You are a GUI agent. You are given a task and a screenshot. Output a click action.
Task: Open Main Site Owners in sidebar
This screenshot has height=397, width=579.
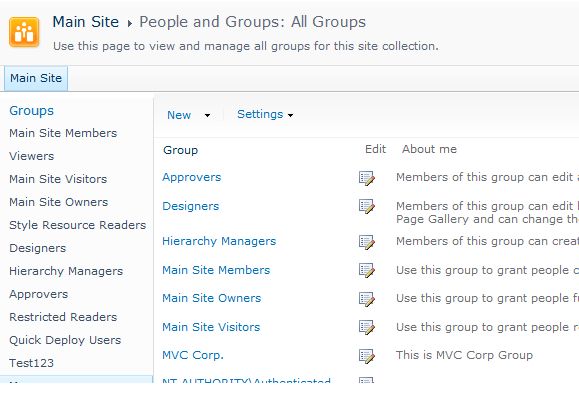pos(58,202)
